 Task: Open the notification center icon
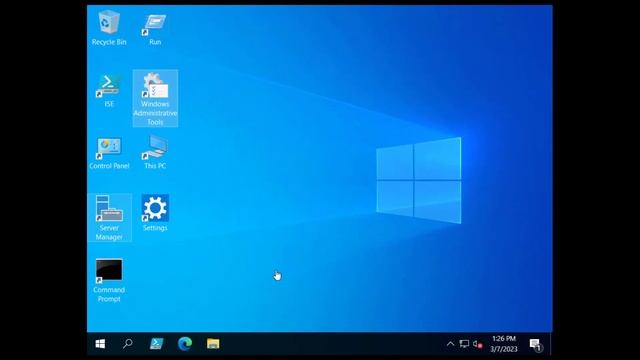click(535, 344)
